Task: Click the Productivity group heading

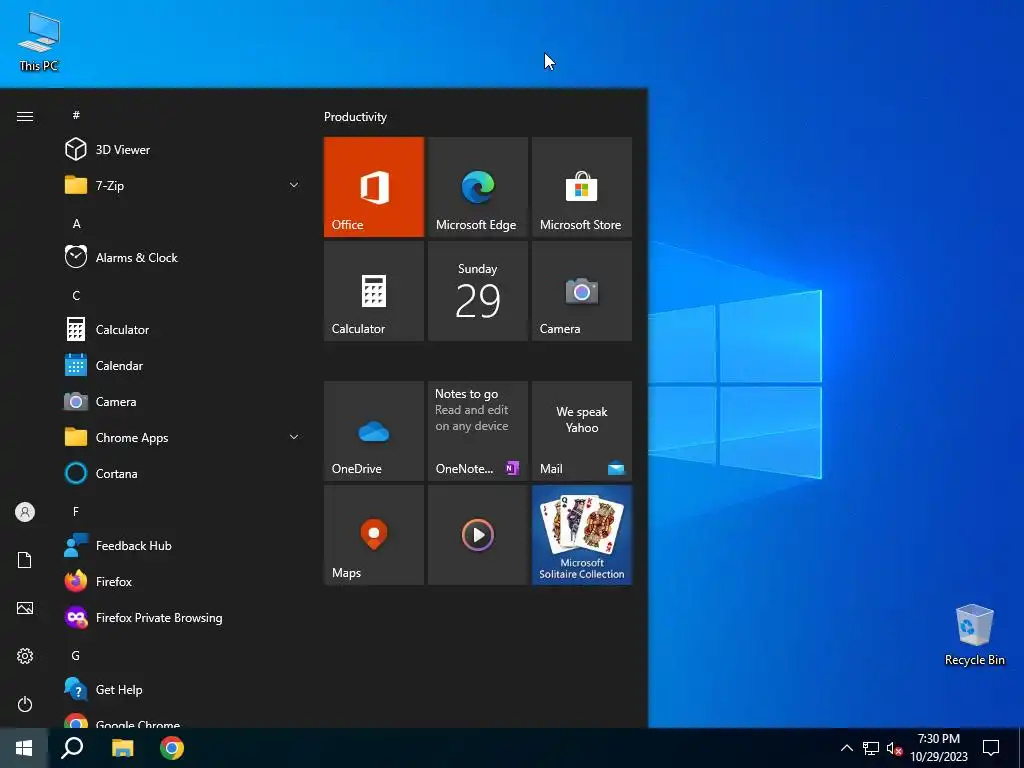Action: tap(355, 117)
